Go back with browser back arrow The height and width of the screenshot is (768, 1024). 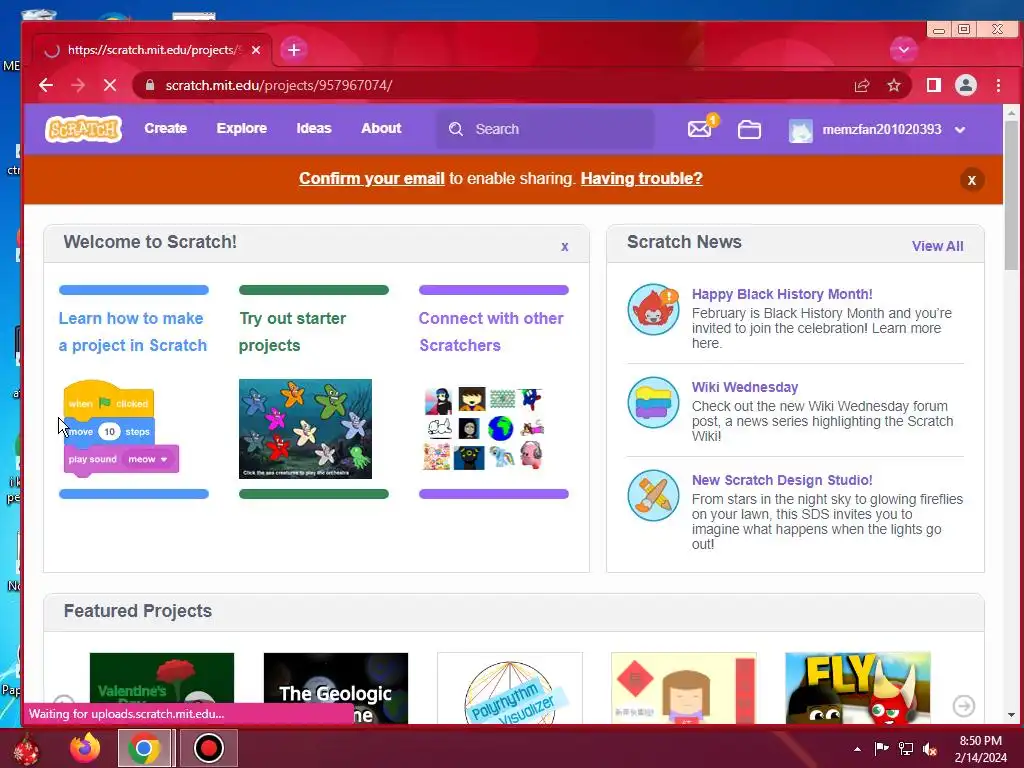[46, 85]
